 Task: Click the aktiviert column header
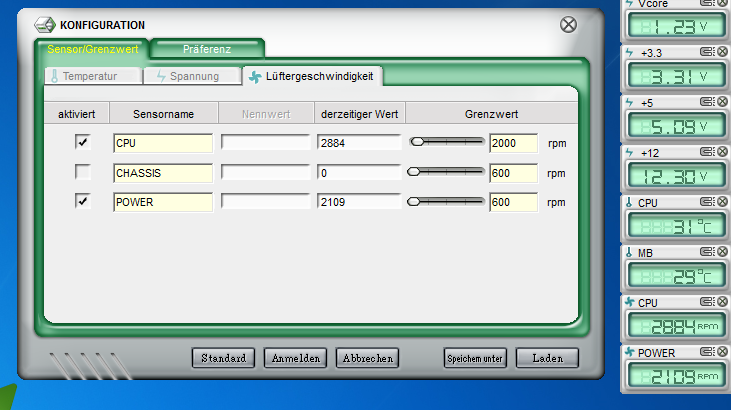pos(76,114)
